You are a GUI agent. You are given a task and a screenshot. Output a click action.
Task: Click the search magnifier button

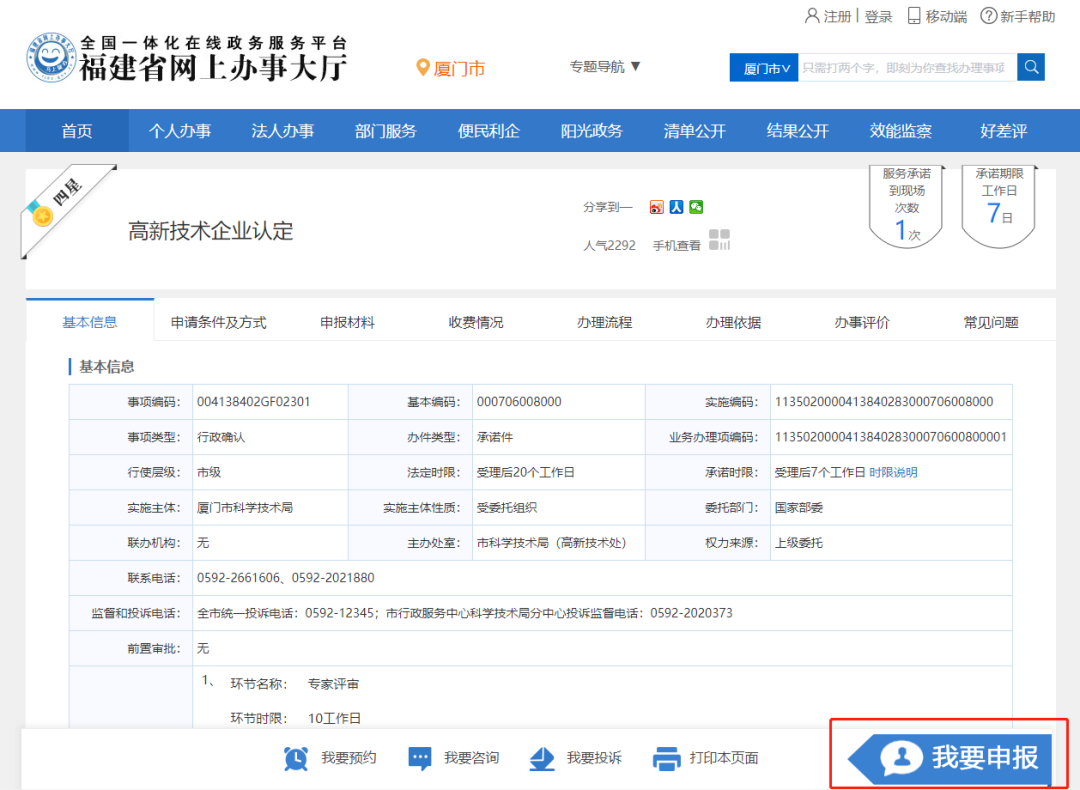(1031, 67)
